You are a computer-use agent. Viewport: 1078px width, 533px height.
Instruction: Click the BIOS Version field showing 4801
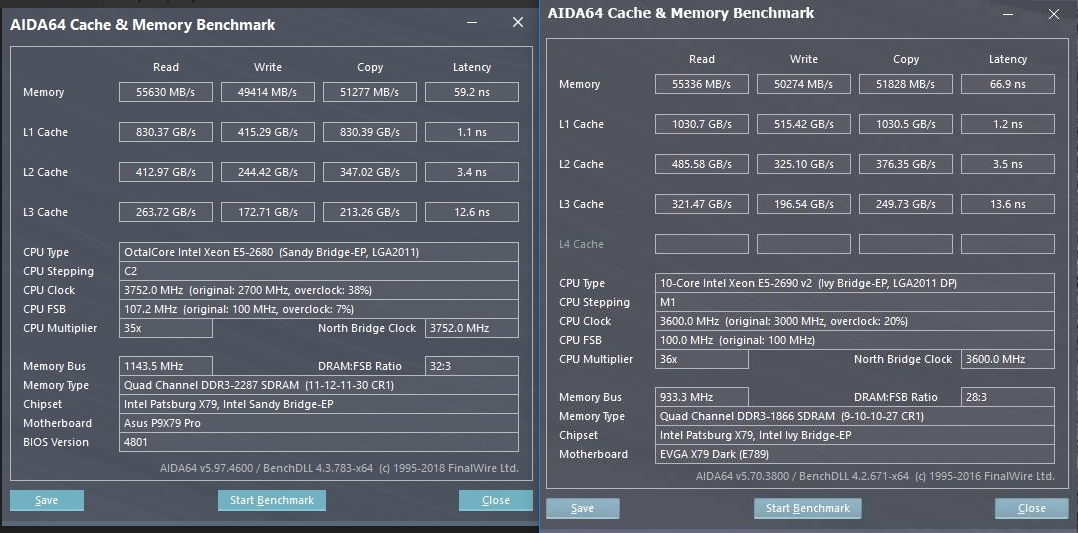tap(318, 442)
